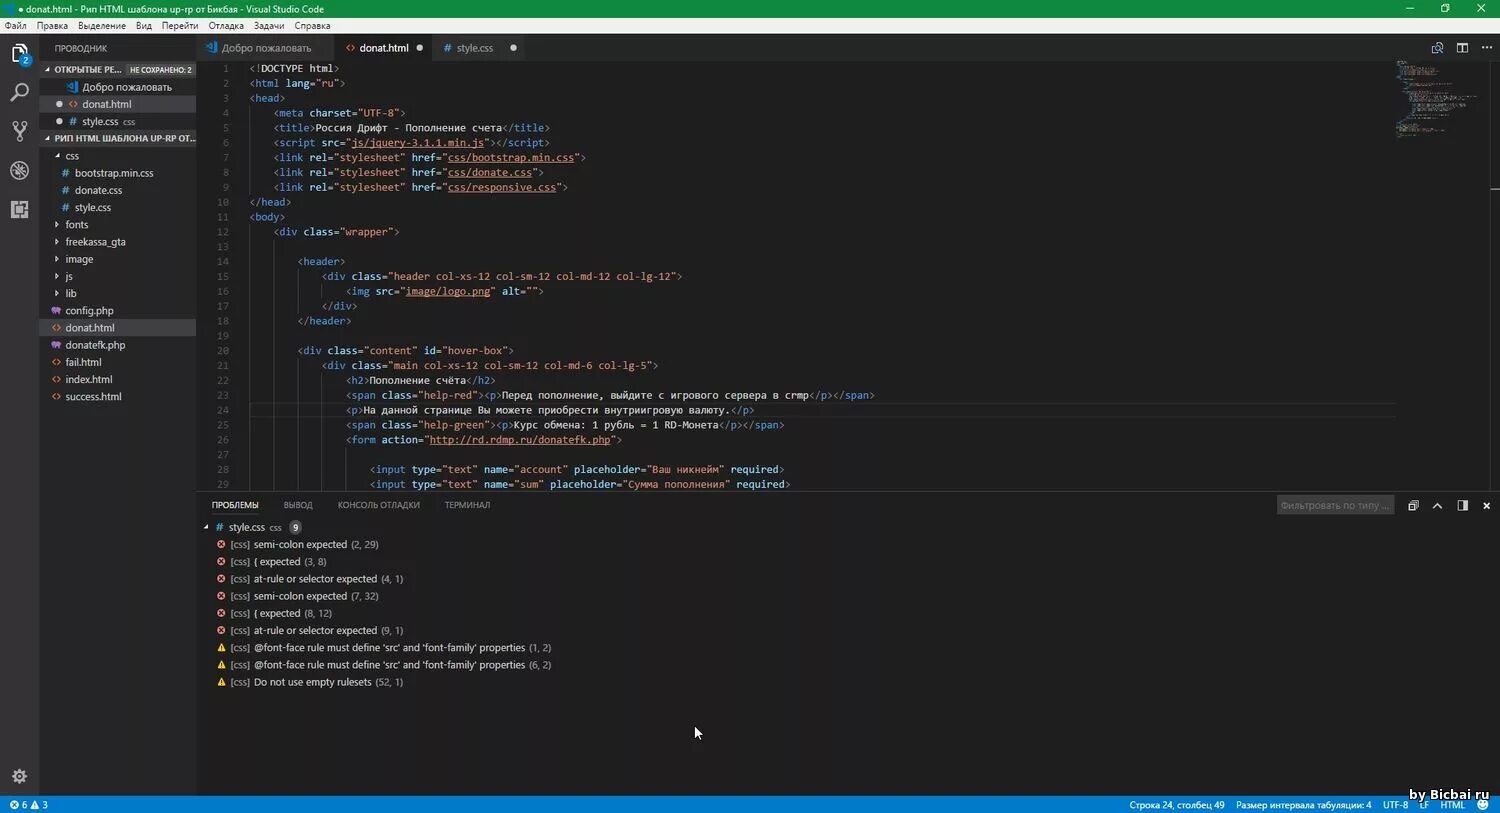Click the Open Changes icon in editor toolbar

tap(1437, 48)
